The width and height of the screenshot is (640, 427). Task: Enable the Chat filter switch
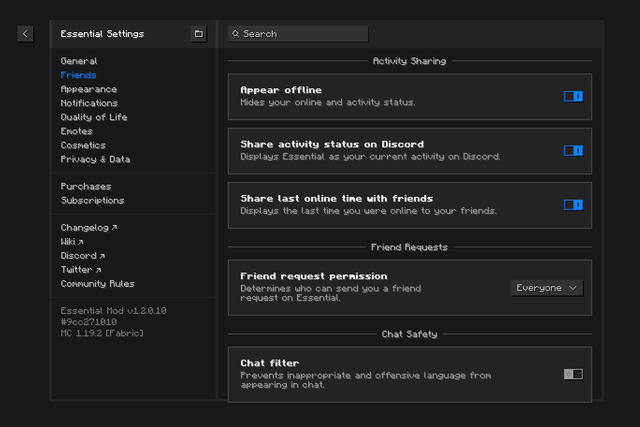573,374
